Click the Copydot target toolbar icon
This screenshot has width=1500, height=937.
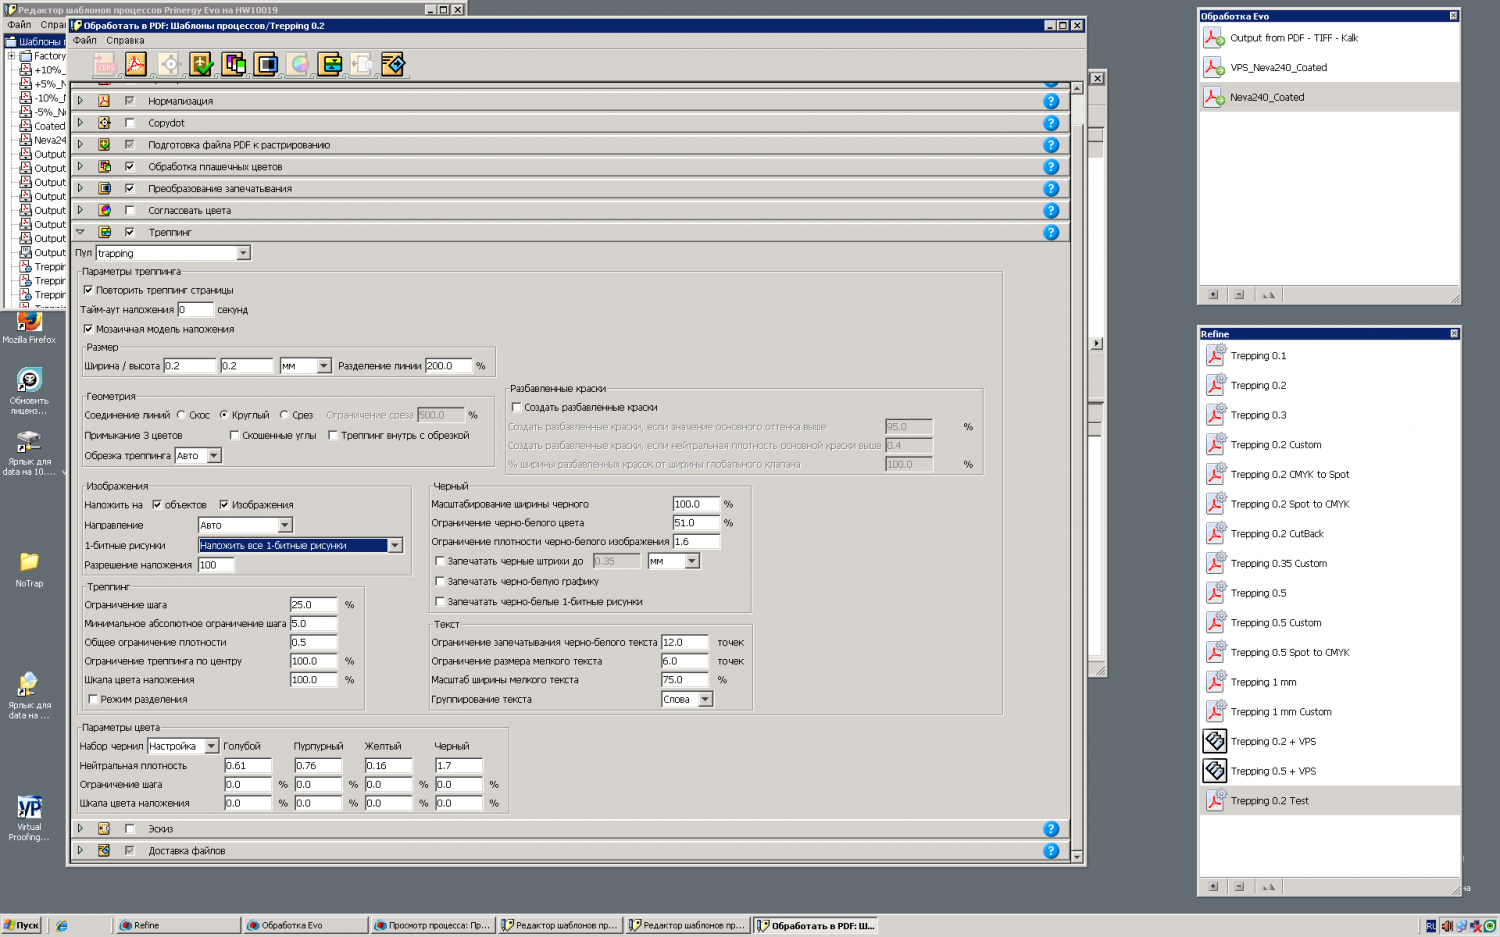(x=169, y=65)
